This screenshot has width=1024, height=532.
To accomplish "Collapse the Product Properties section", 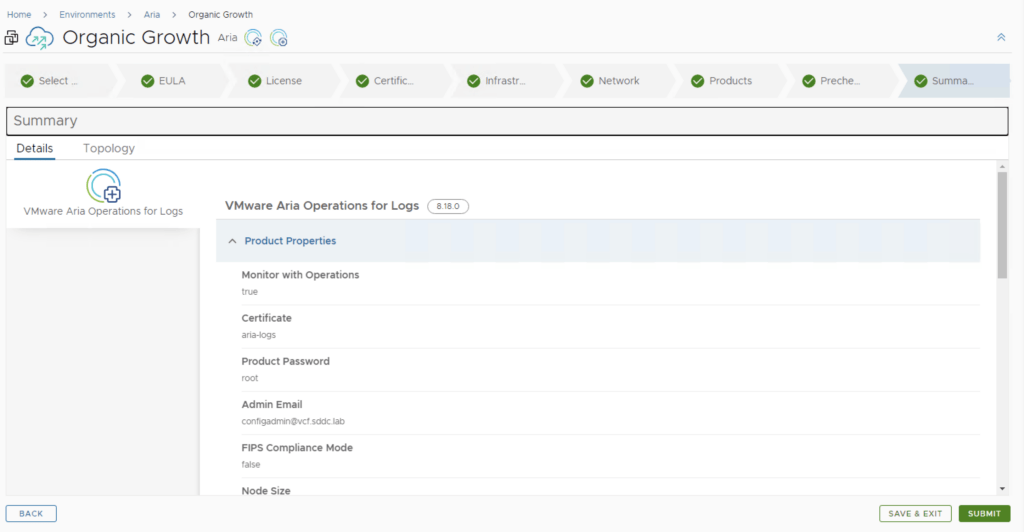I will (232, 241).
